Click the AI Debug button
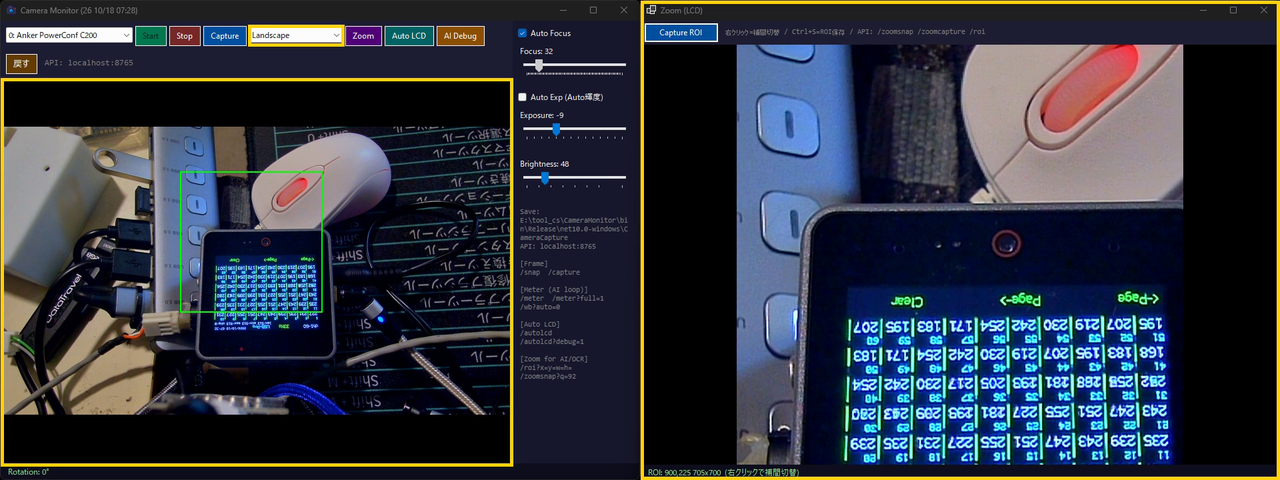Screen dimensions: 1280x480 click(x=460, y=35)
